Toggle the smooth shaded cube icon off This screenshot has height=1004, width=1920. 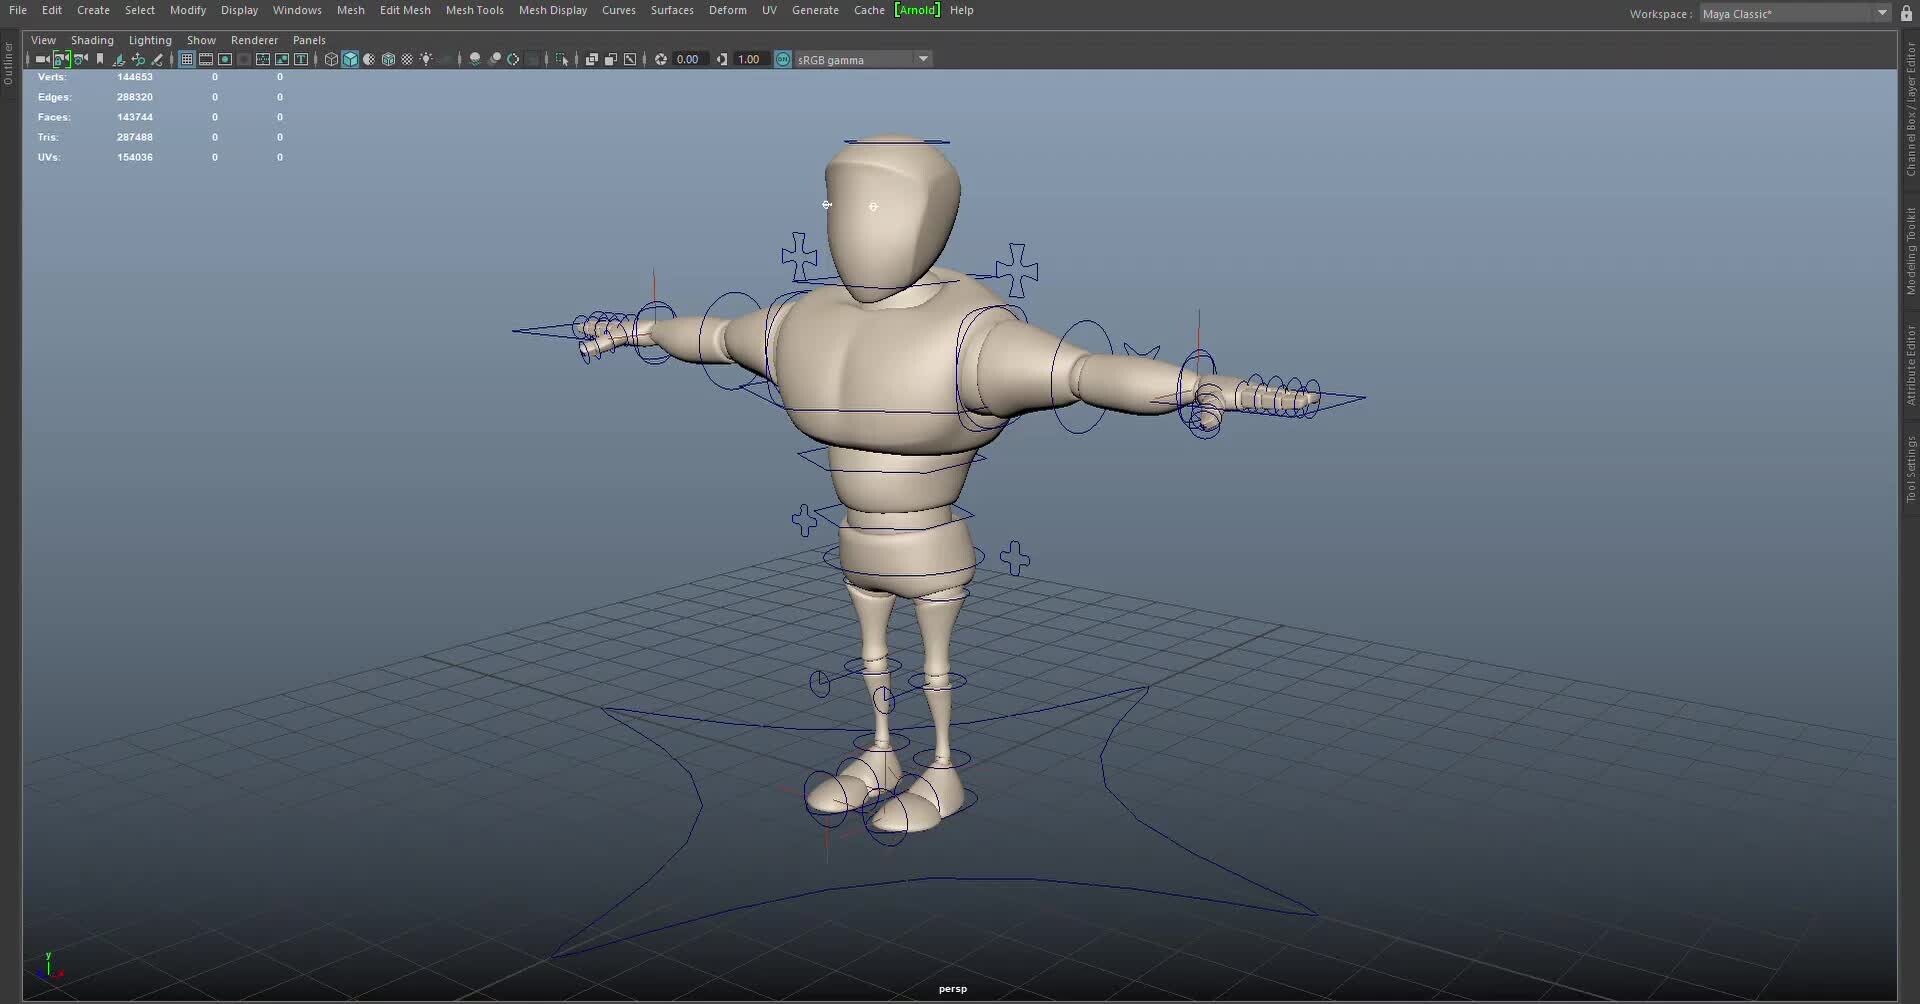[350, 59]
